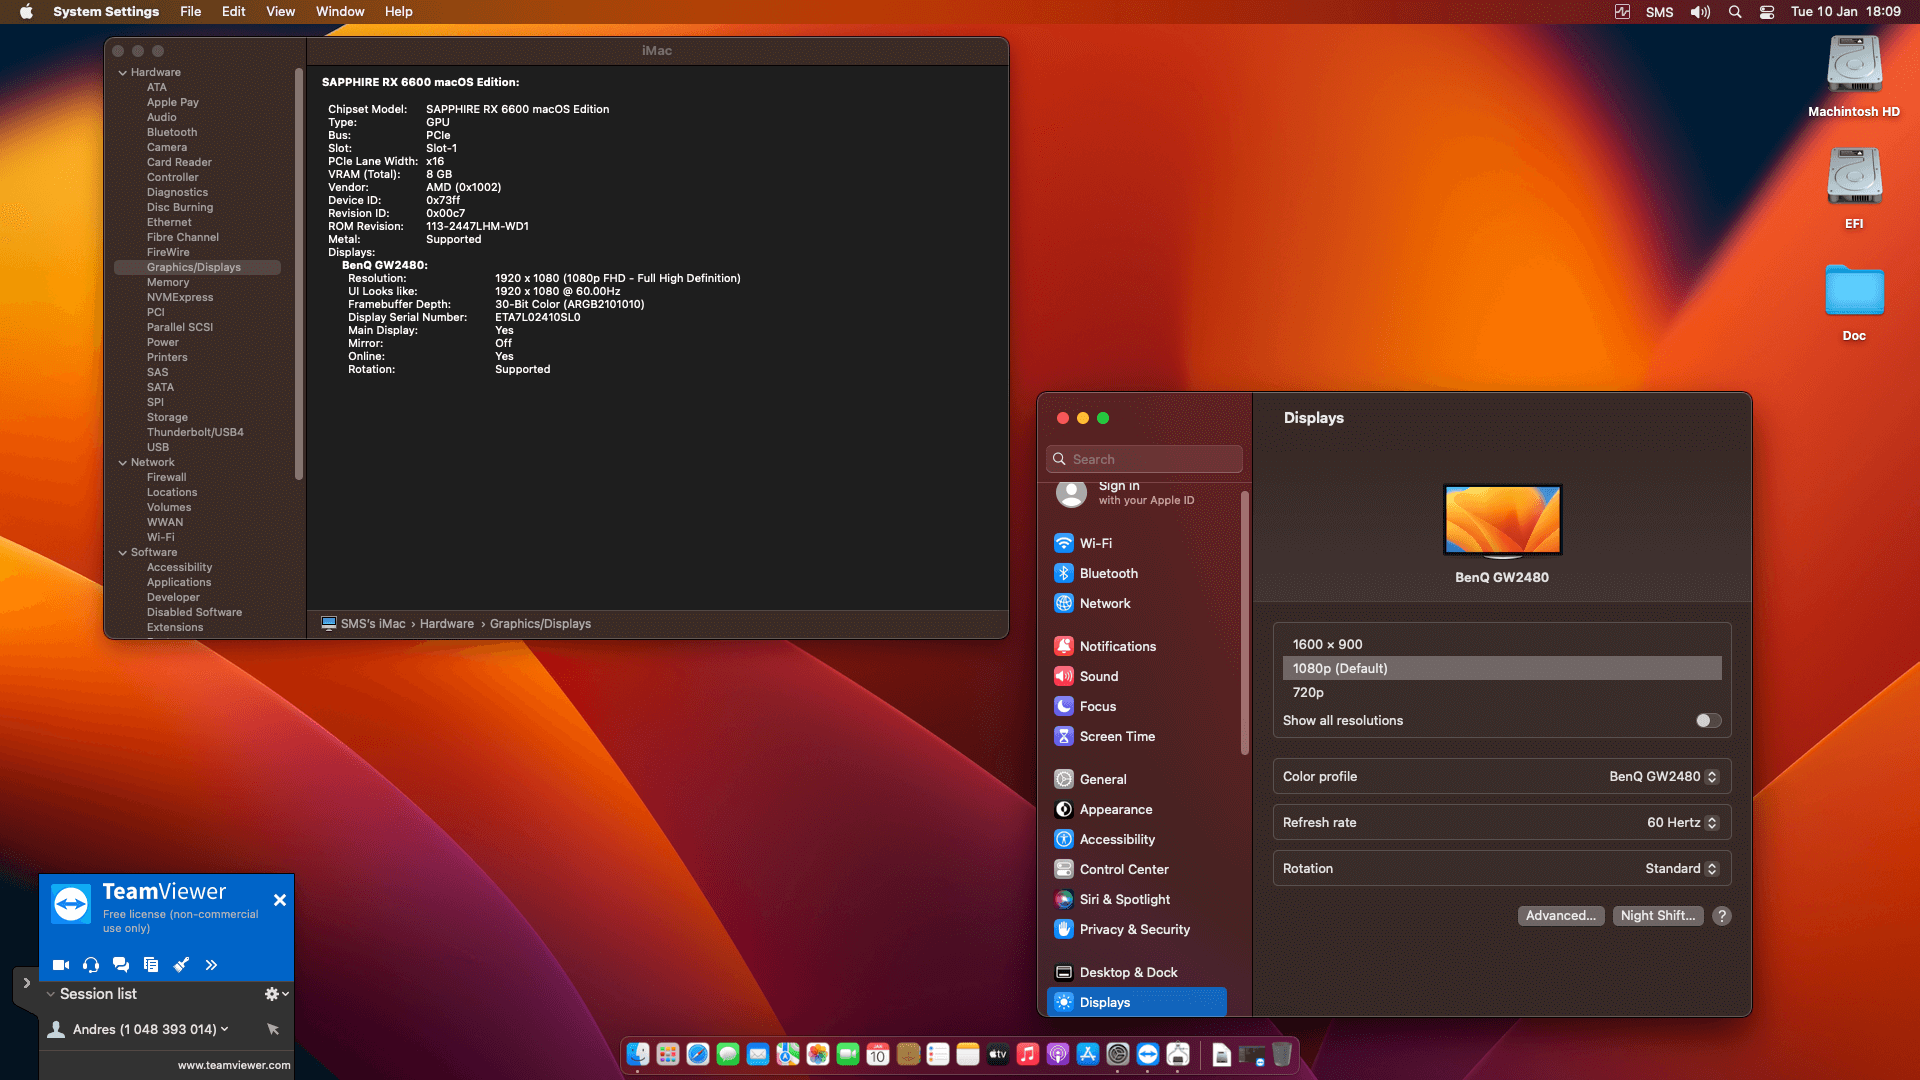Click the Advanced... button
Screen dimensions: 1920x1080
pos(1560,915)
